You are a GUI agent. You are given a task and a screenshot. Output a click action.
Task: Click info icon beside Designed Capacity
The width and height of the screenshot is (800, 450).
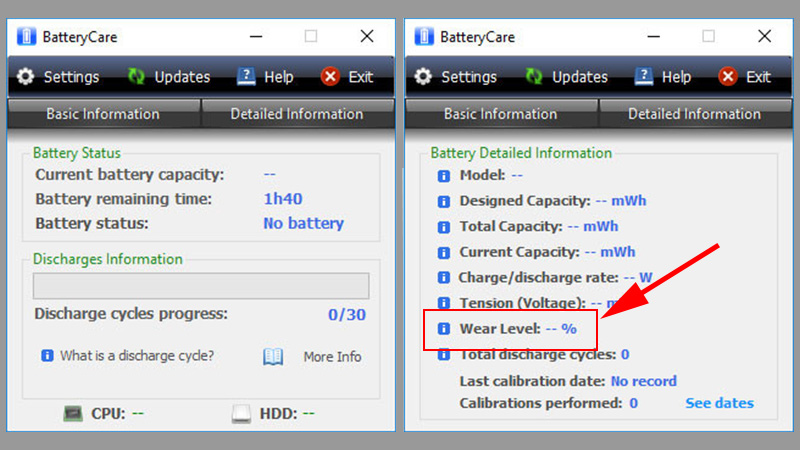[x=444, y=201]
